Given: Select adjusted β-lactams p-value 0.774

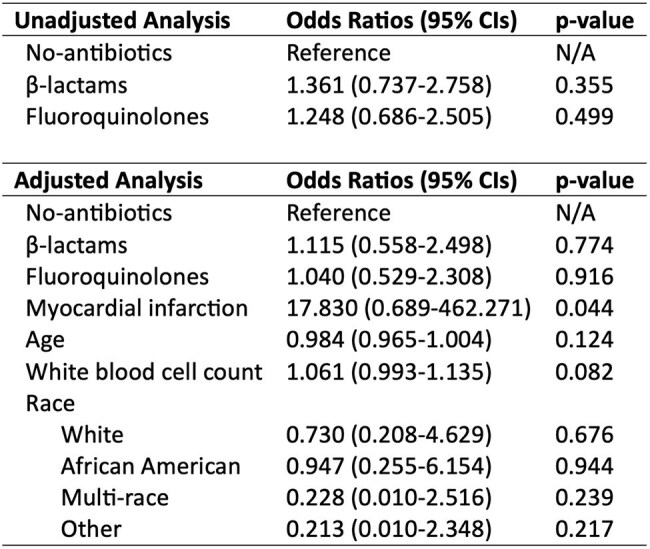Looking at the screenshot, I should (584, 245).
